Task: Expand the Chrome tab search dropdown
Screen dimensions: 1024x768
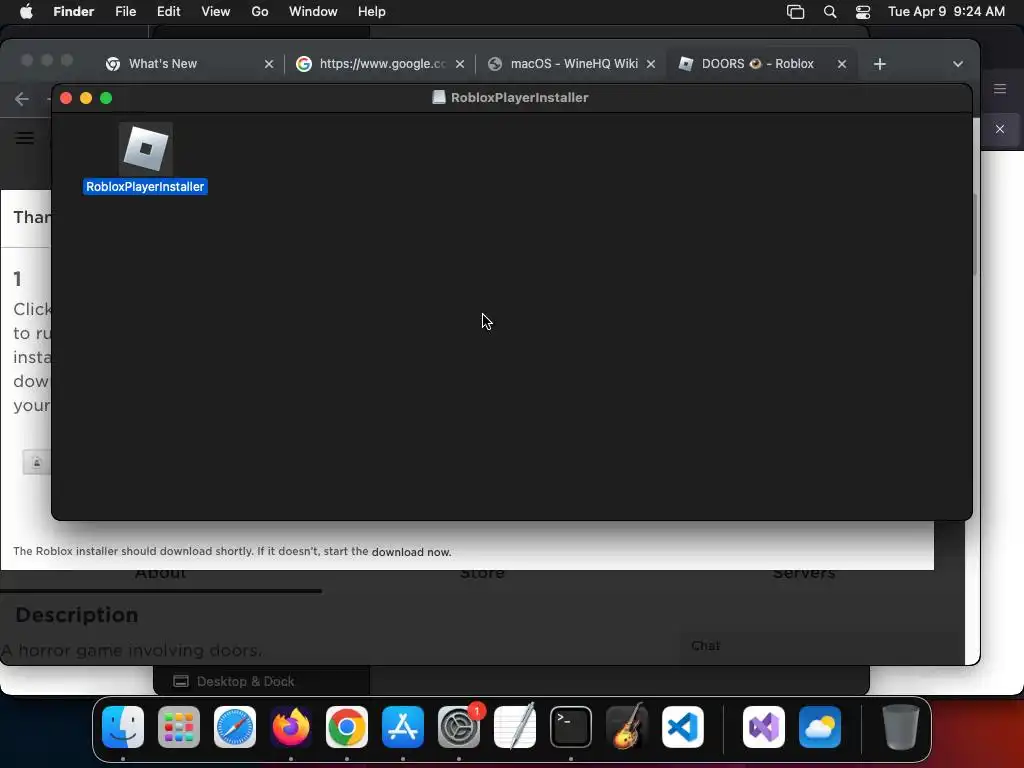Action: coord(957,64)
